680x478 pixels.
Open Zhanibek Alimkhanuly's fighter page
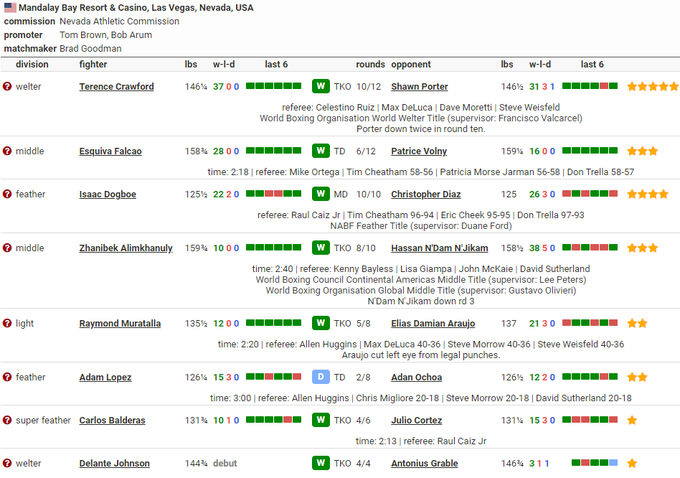pyautogui.click(x=125, y=248)
